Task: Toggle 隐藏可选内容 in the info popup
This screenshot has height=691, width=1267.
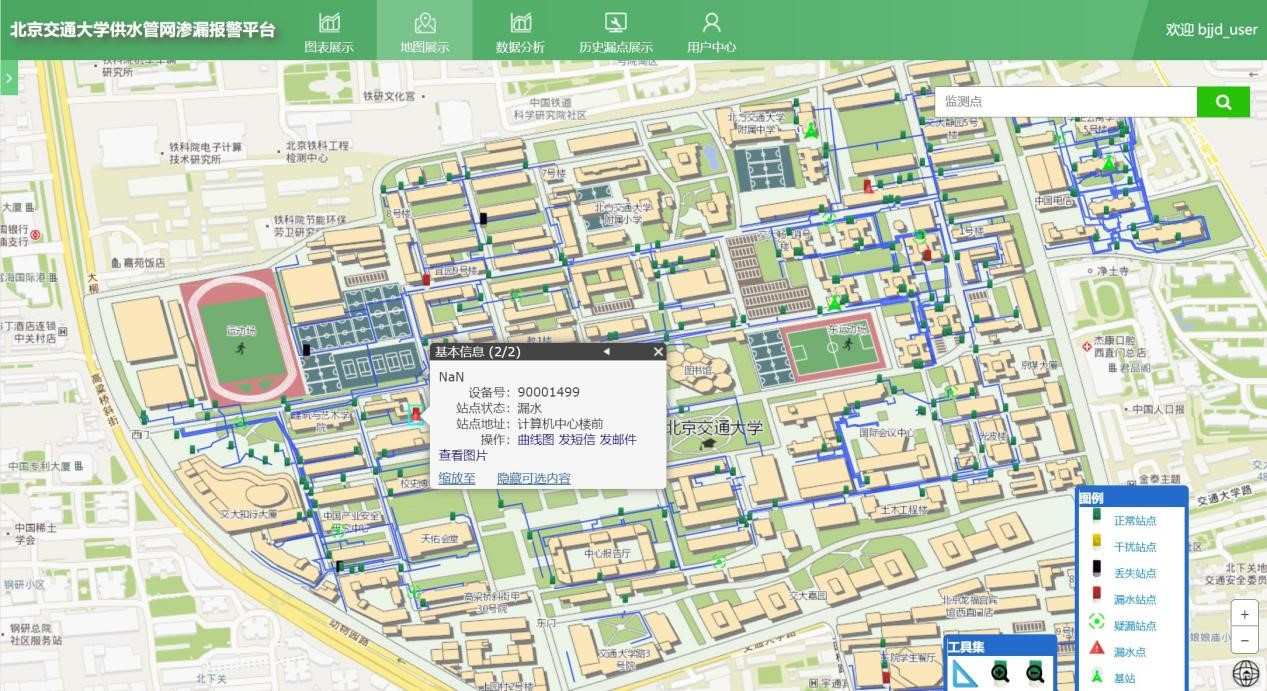Action: [x=534, y=479]
